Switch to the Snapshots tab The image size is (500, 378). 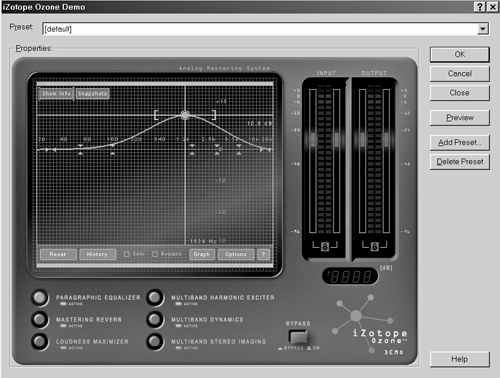pos(92,94)
